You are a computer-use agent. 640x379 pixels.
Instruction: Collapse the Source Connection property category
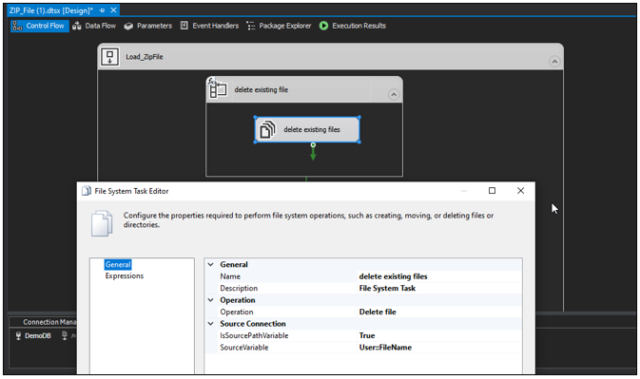[x=211, y=324]
